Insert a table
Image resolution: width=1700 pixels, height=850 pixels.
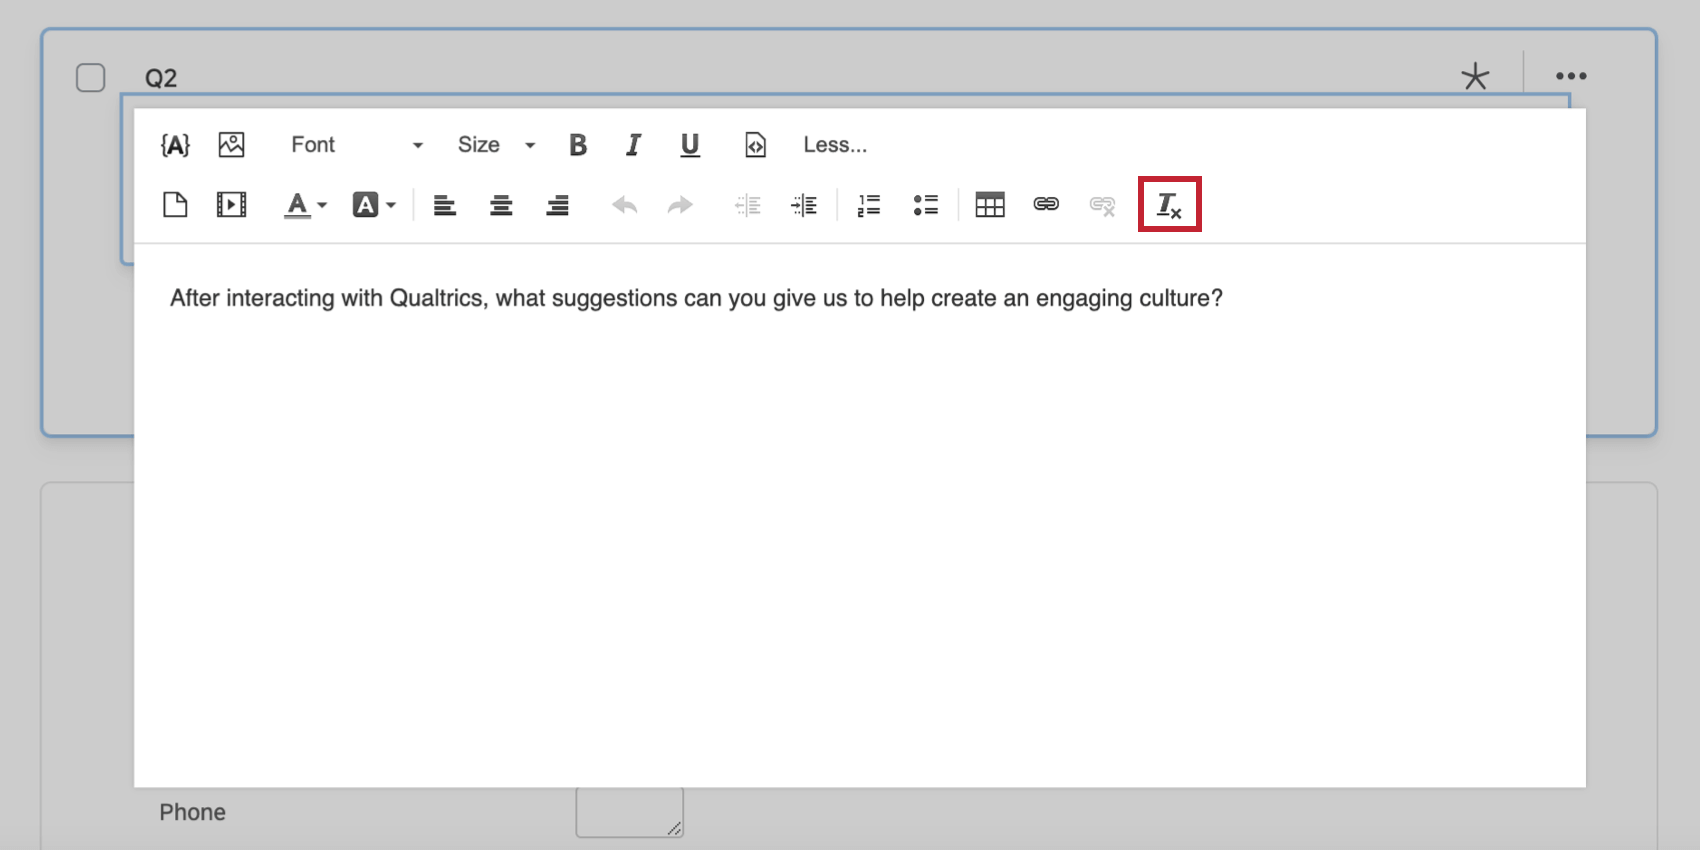click(x=990, y=205)
